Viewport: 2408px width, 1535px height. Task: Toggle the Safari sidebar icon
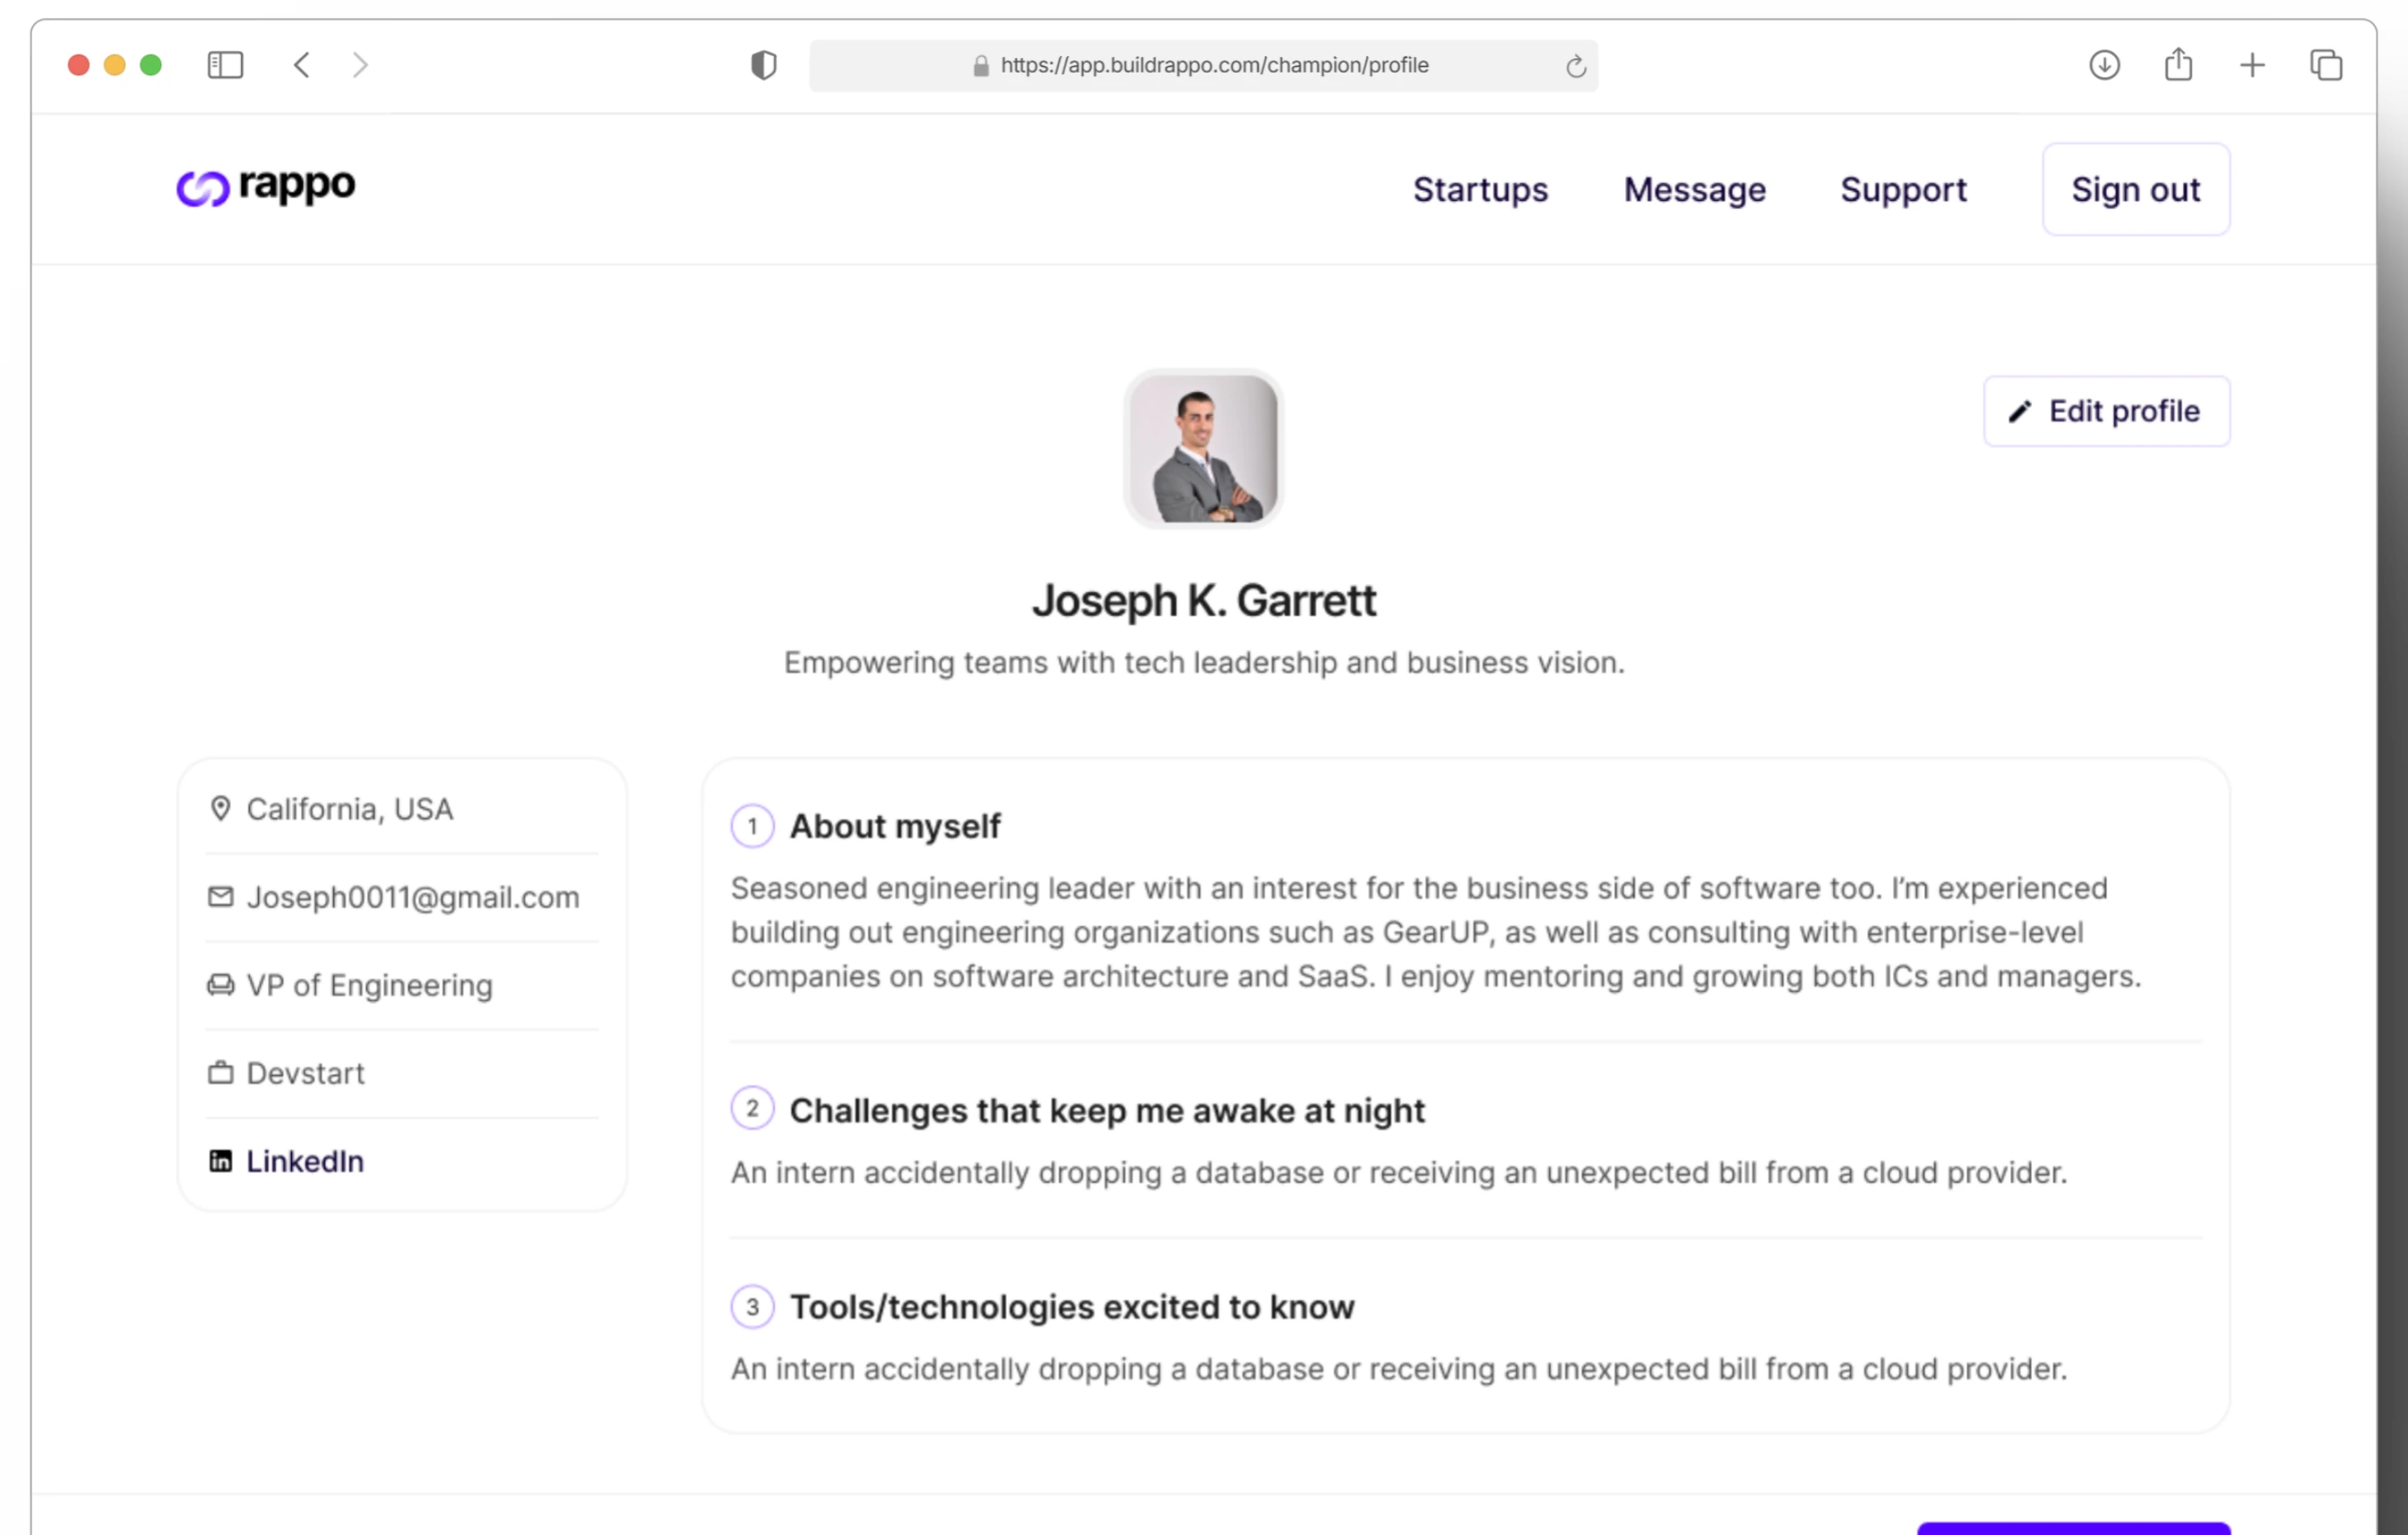coord(225,65)
